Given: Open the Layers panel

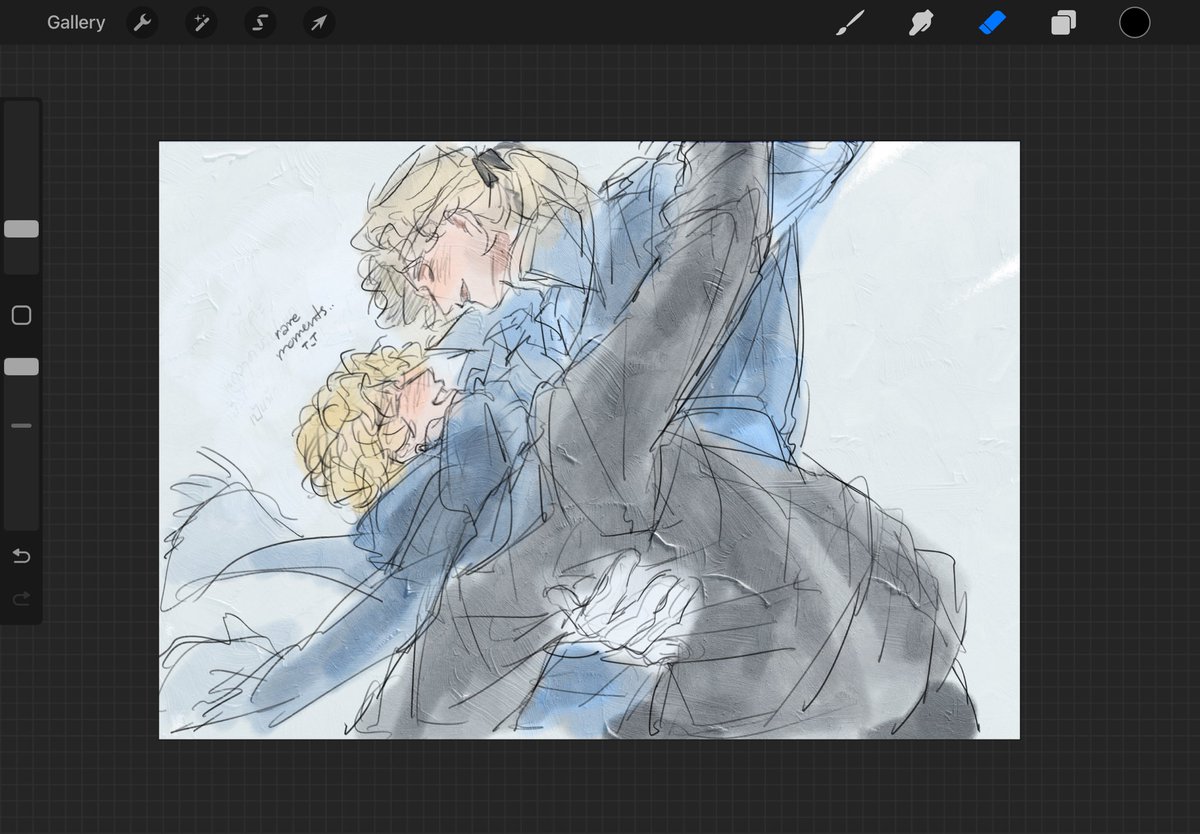Looking at the screenshot, I should click(1063, 22).
